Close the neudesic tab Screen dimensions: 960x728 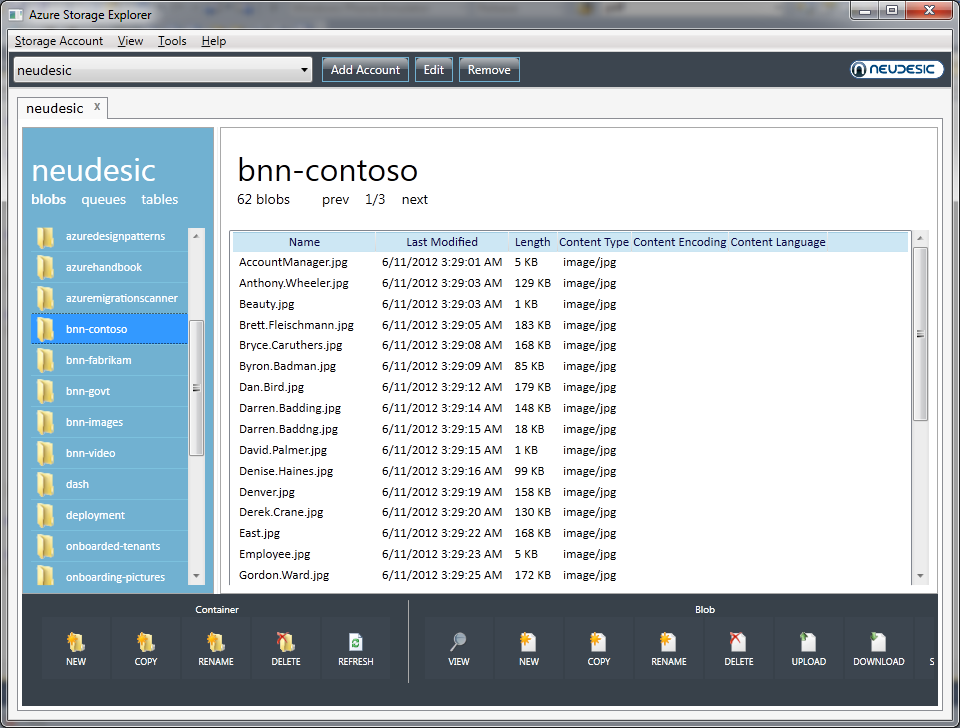tap(97, 107)
